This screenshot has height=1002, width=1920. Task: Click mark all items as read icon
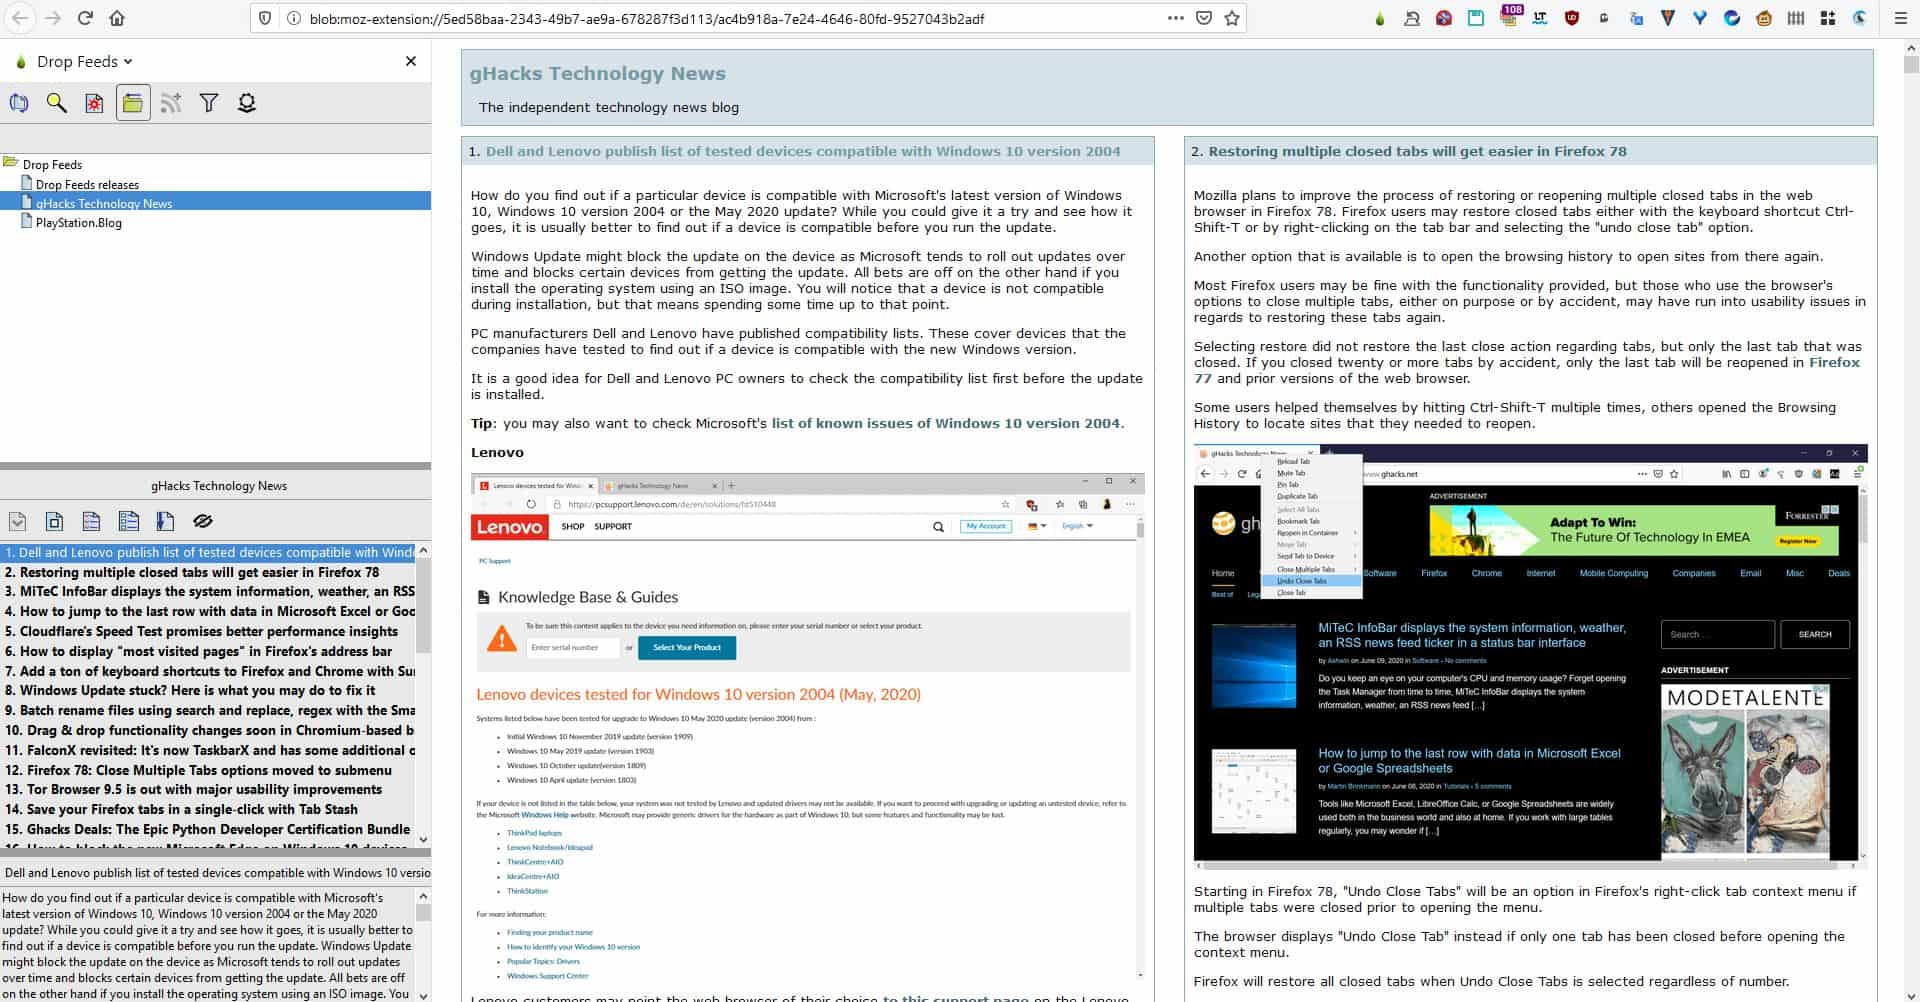(17, 521)
